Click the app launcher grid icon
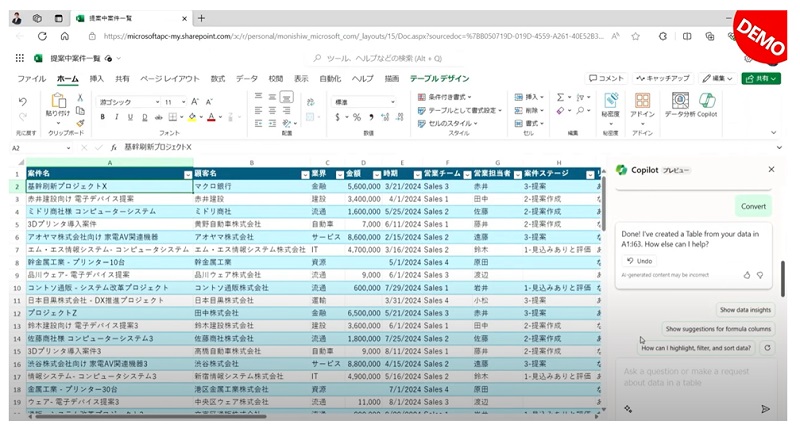The width and height of the screenshot is (800, 430). point(19,58)
